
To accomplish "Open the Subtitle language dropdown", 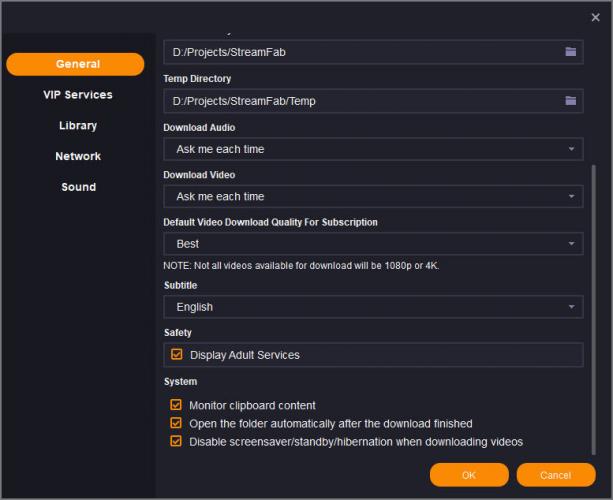I will (373, 307).
